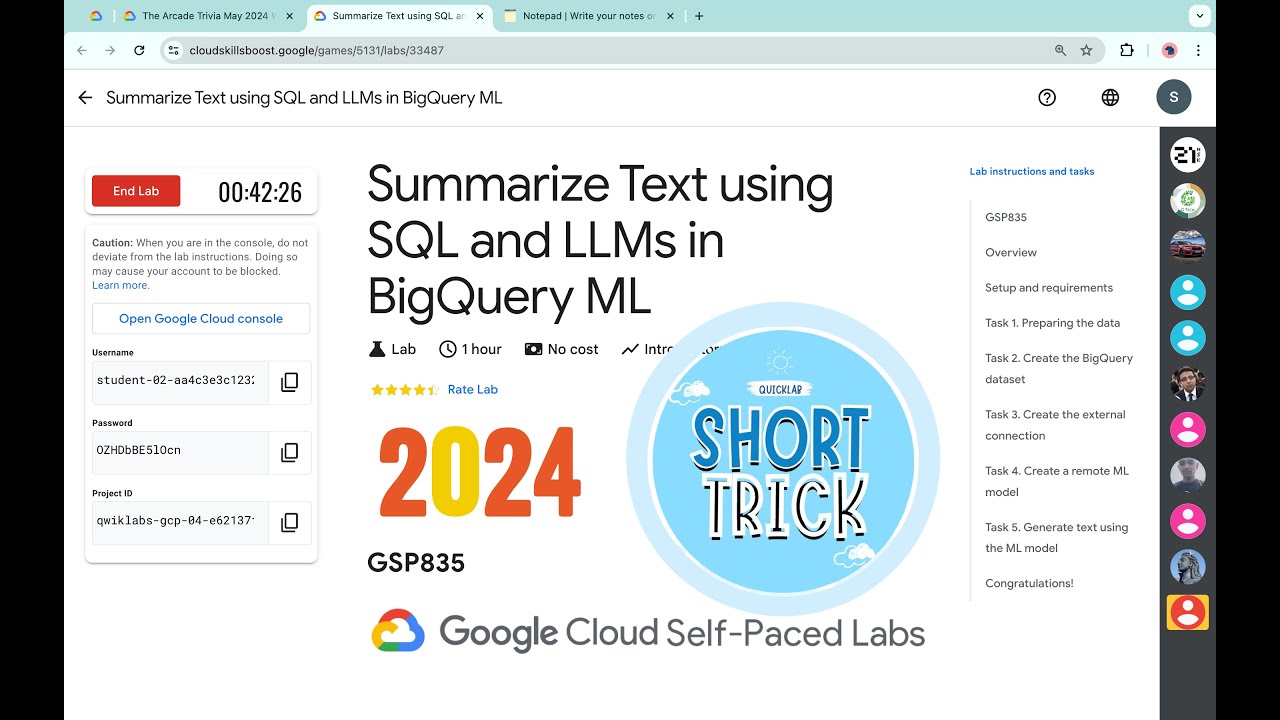Click the page header title text
Image resolution: width=1280 pixels, height=720 pixels.
tap(304, 98)
